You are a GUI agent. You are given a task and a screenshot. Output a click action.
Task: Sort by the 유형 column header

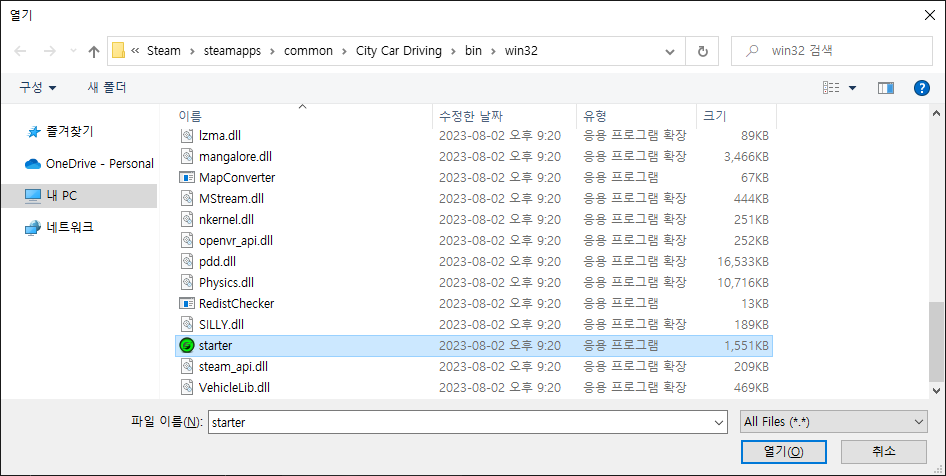[x=637, y=116]
